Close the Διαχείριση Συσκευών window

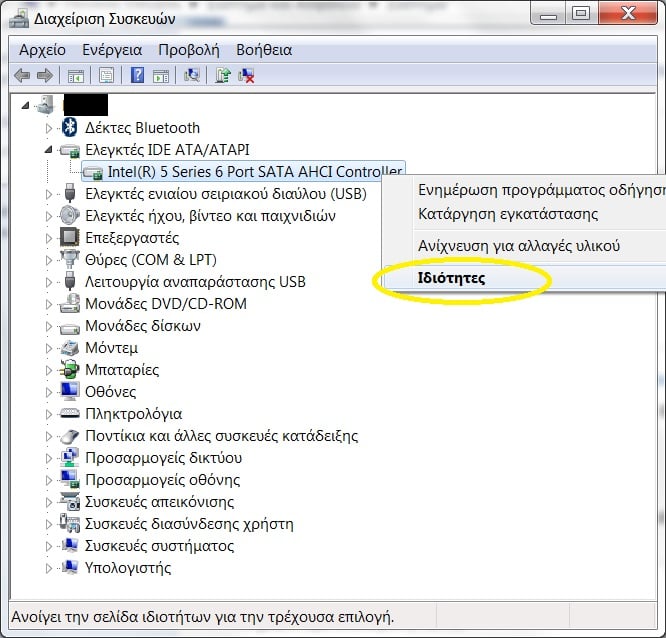coord(629,13)
